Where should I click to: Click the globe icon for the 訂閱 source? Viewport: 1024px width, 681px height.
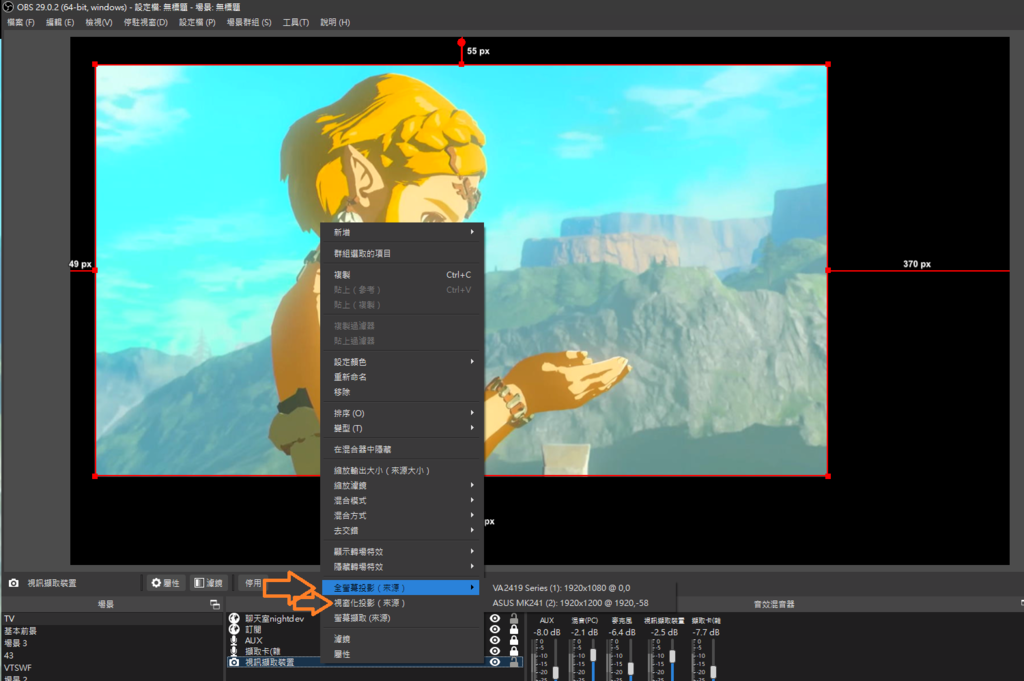pyautogui.click(x=234, y=629)
